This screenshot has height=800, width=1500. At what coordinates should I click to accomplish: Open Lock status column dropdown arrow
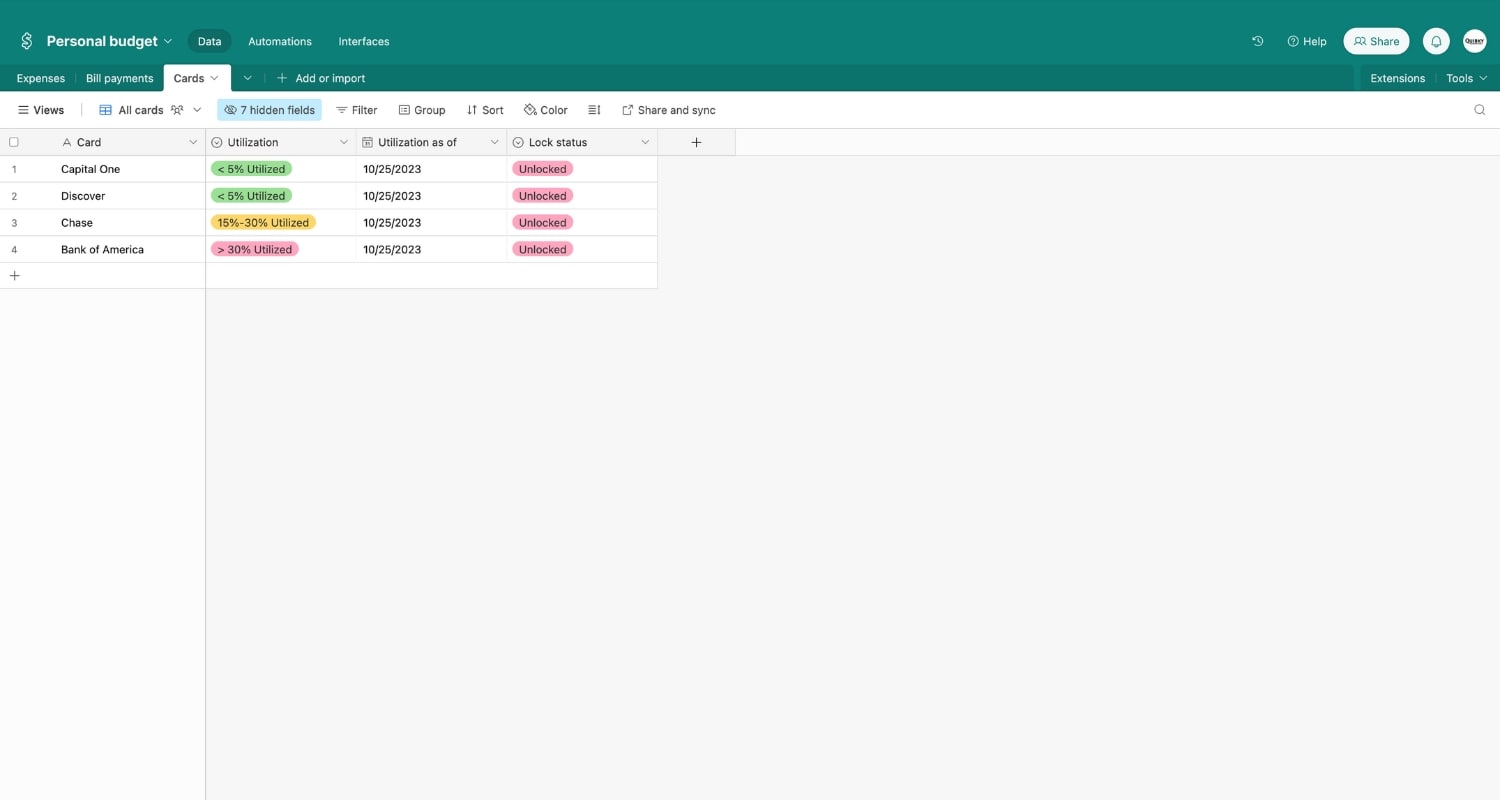pos(645,142)
